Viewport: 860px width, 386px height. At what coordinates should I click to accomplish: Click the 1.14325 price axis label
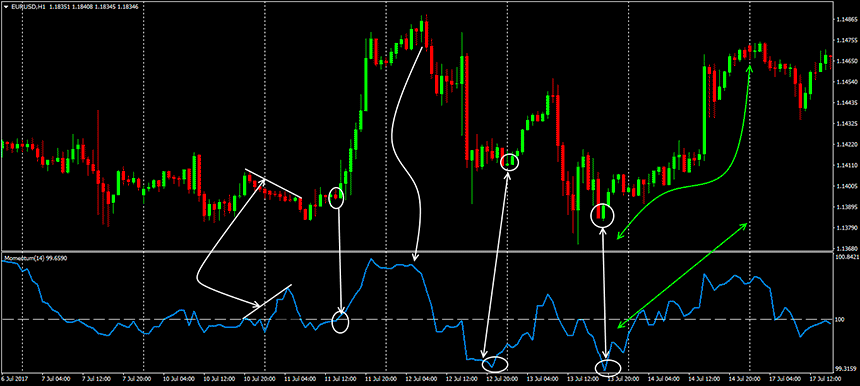(x=848, y=124)
